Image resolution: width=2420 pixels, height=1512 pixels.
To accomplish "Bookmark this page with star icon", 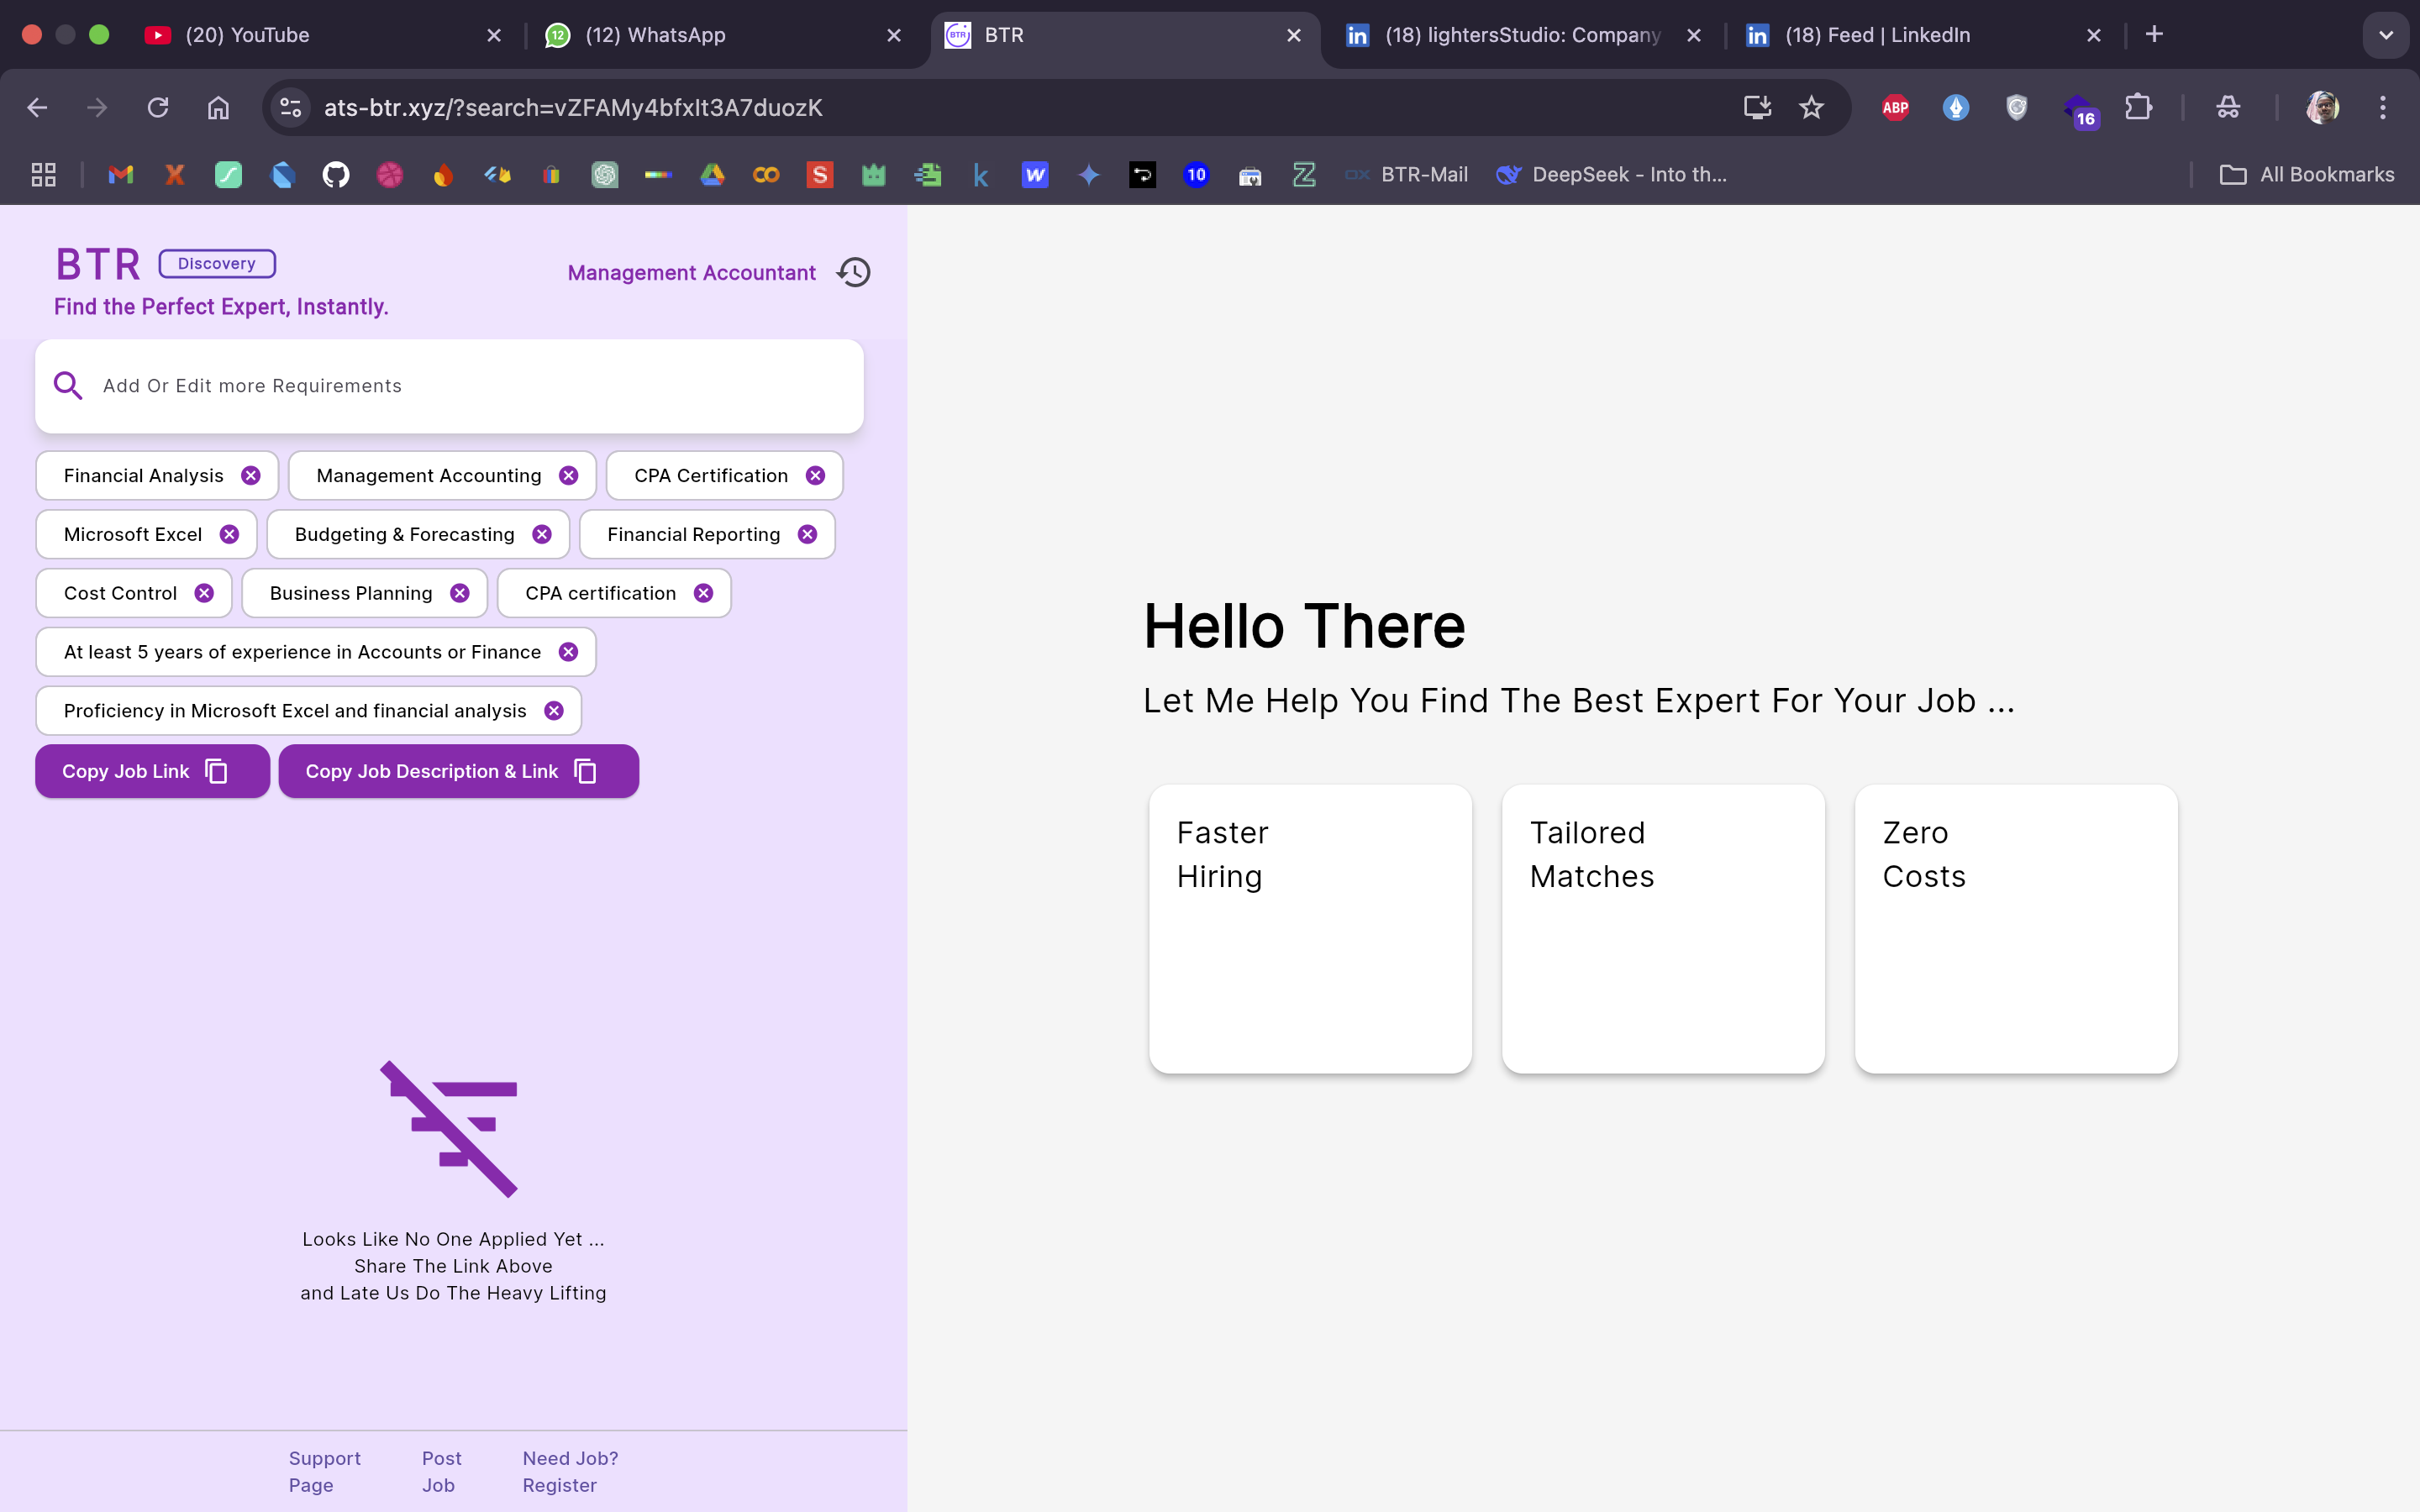I will tap(1811, 107).
